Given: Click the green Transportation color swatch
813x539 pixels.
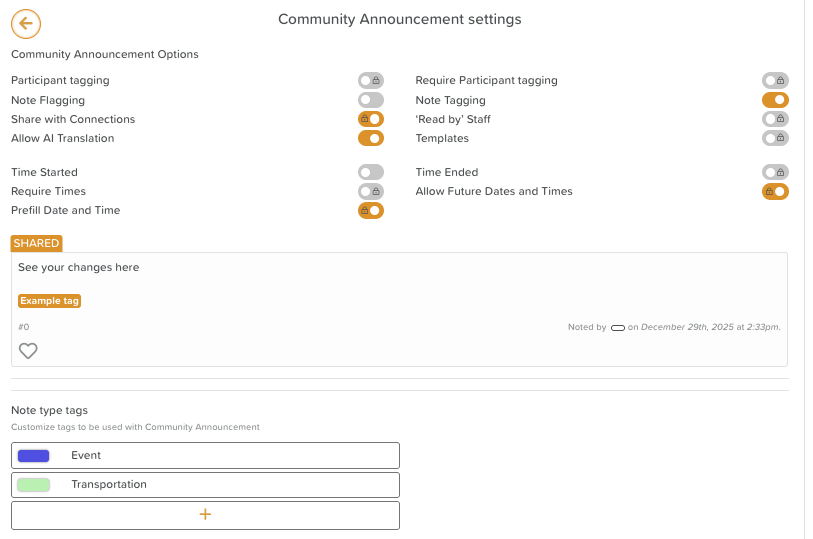Looking at the screenshot, I should click(x=34, y=485).
